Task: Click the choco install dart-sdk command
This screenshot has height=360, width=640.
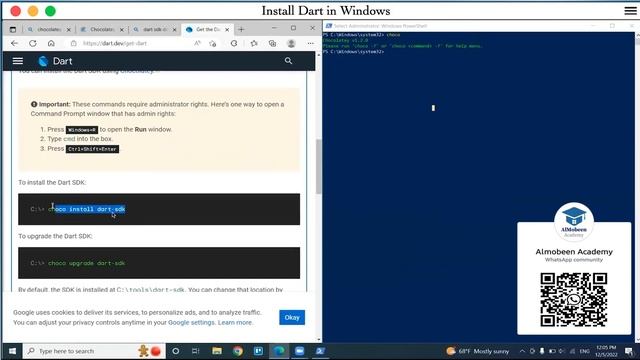Action: pyautogui.click(x=87, y=209)
